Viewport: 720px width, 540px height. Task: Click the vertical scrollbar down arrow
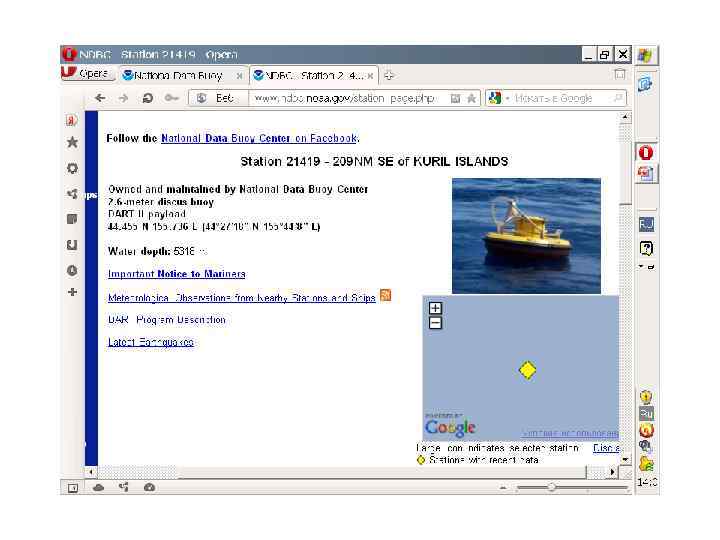pyautogui.click(x=625, y=459)
